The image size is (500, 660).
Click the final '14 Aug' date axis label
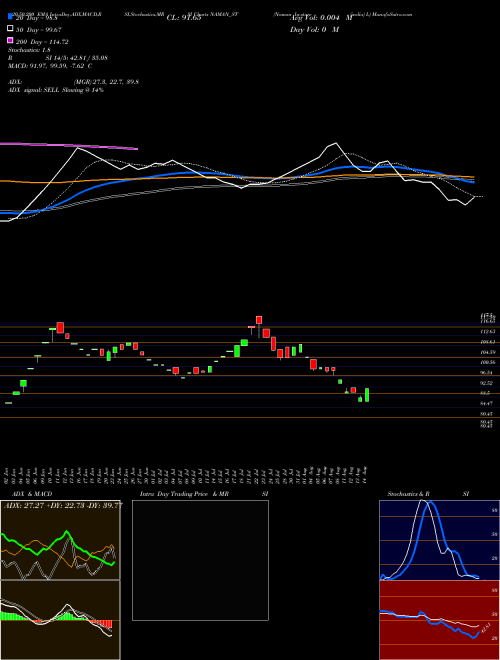[x=366, y=474]
